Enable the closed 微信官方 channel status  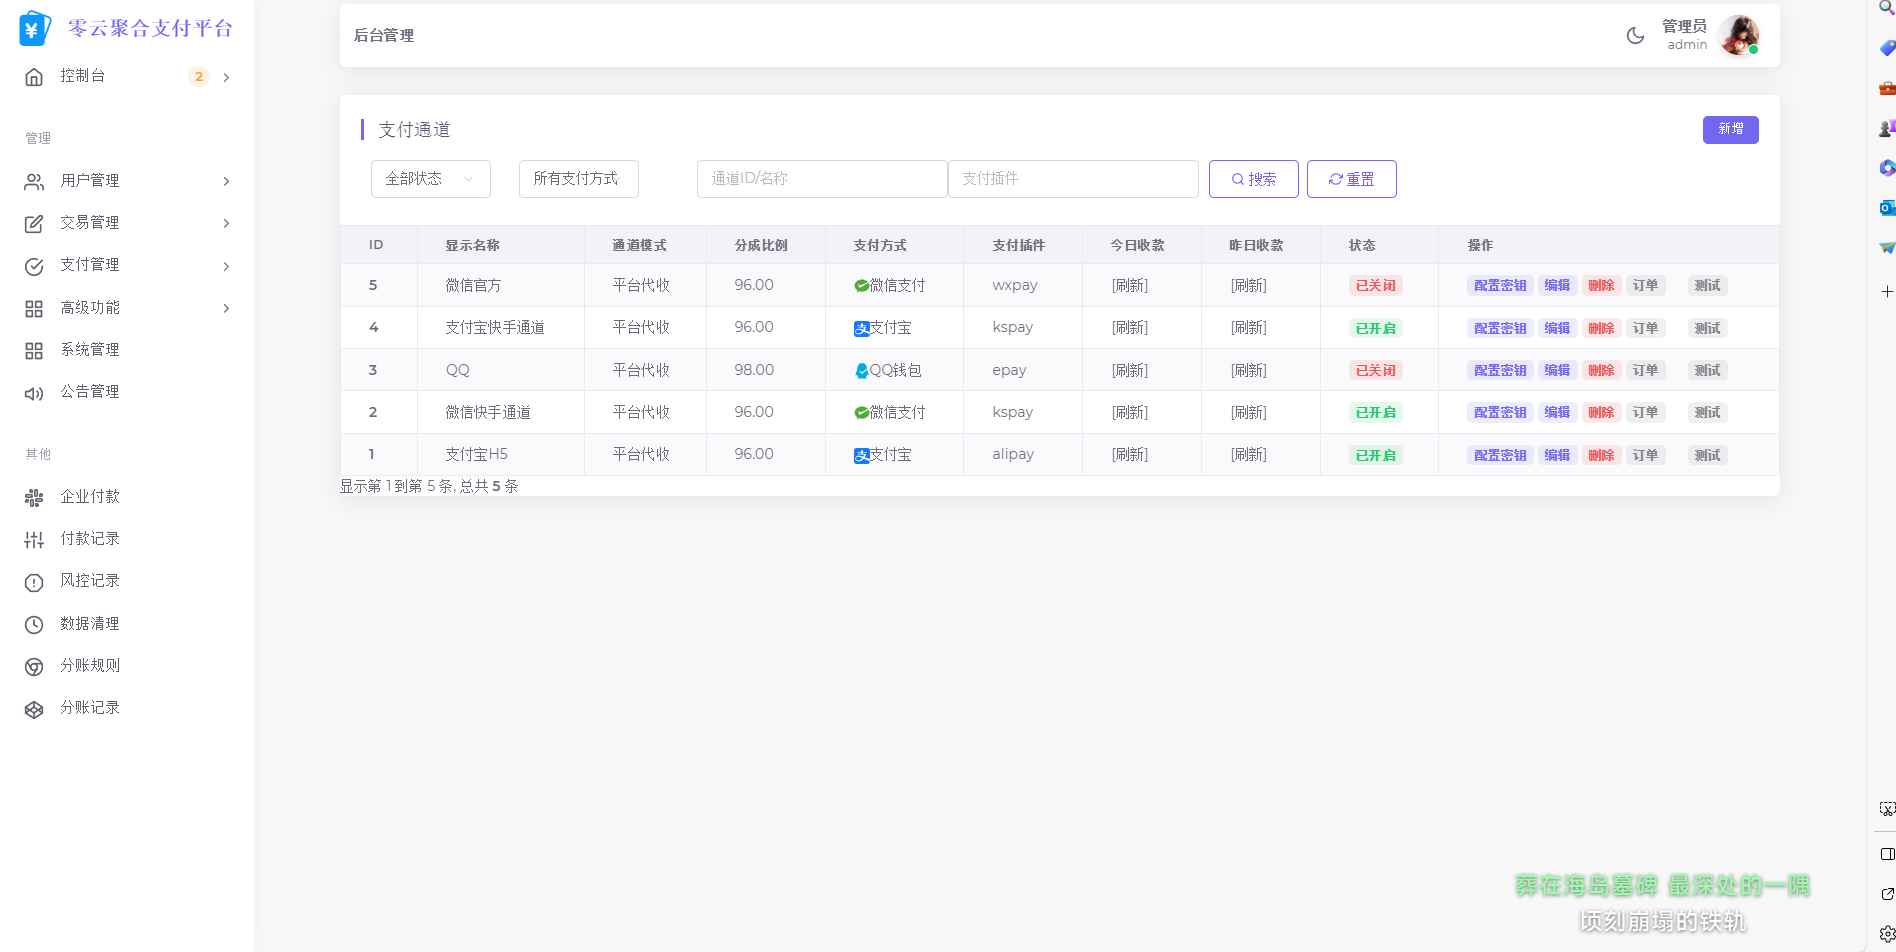pos(1374,285)
